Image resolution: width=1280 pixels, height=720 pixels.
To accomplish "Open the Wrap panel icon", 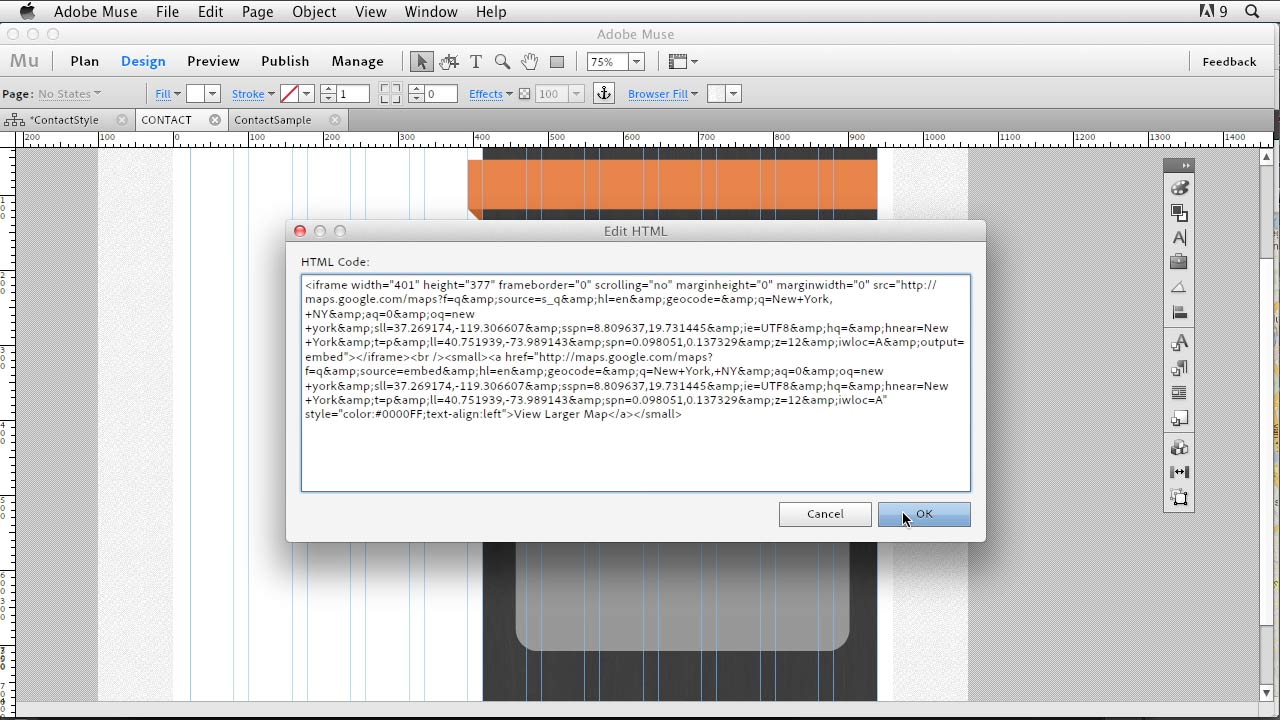I will pos(1180,393).
